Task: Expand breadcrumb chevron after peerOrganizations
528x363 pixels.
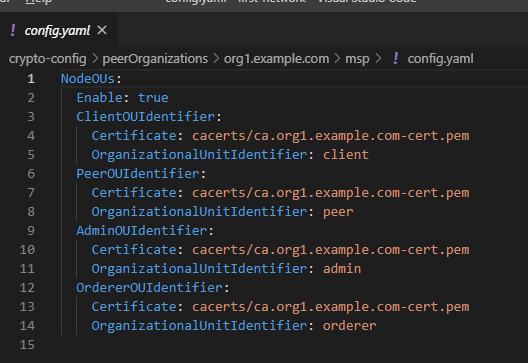Action: [x=216, y=59]
